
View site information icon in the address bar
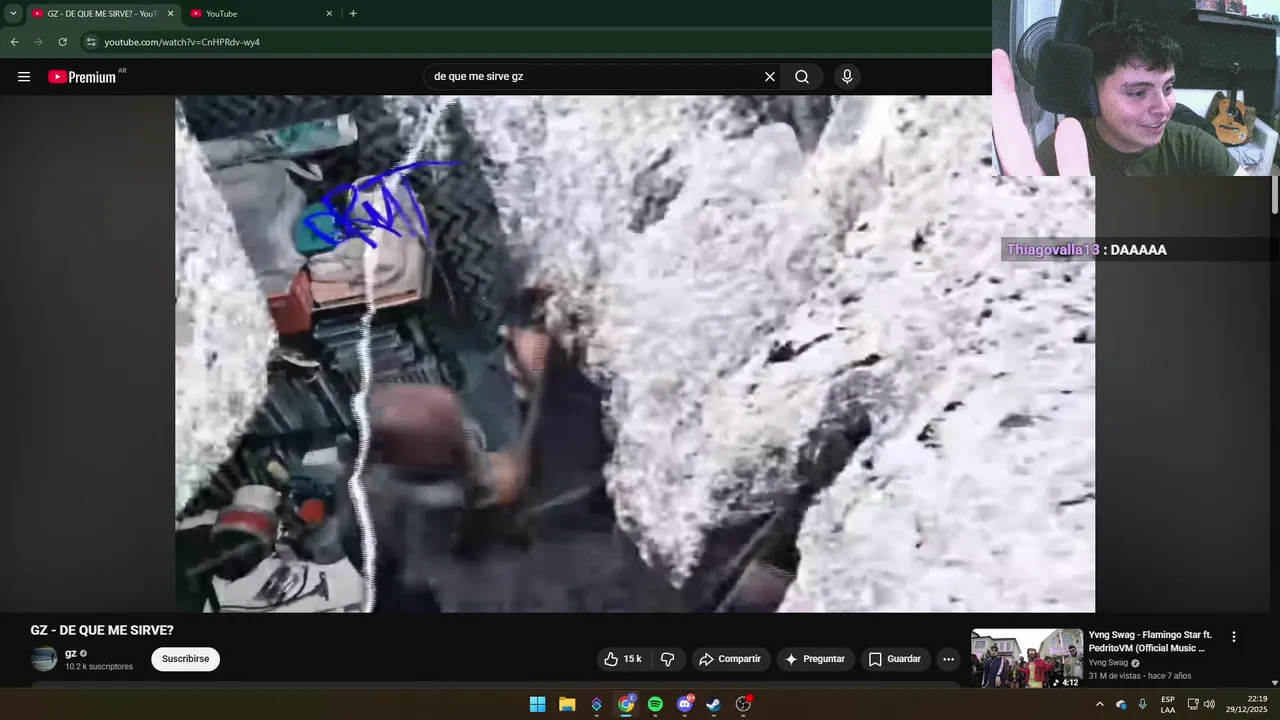point(91,42)
